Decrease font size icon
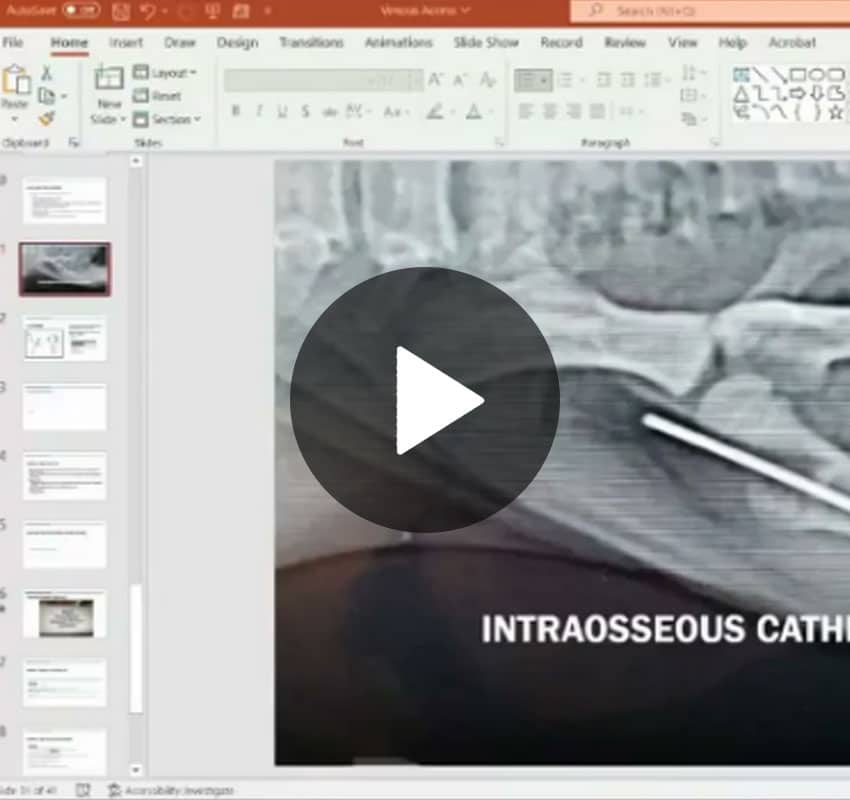The height and width of the screenshot is (800, 850). pyautogui.click(x=459, y=80)
